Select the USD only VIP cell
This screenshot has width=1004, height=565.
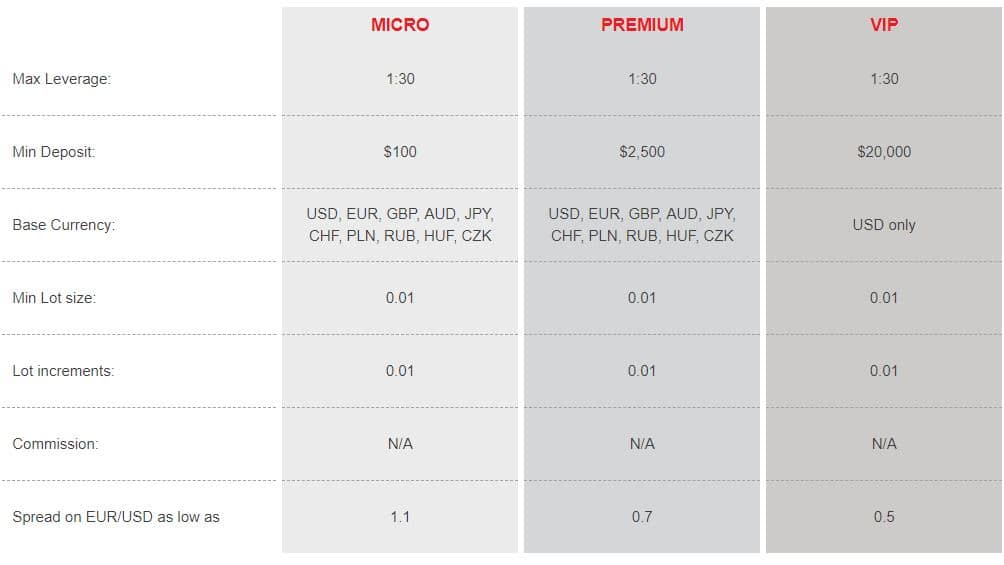tap(884, 225)
